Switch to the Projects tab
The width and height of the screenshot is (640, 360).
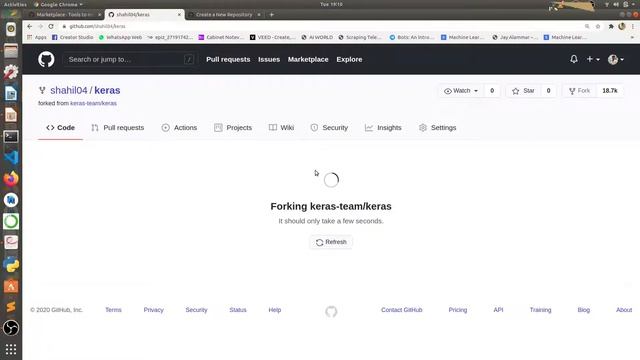tap(233, 128)
